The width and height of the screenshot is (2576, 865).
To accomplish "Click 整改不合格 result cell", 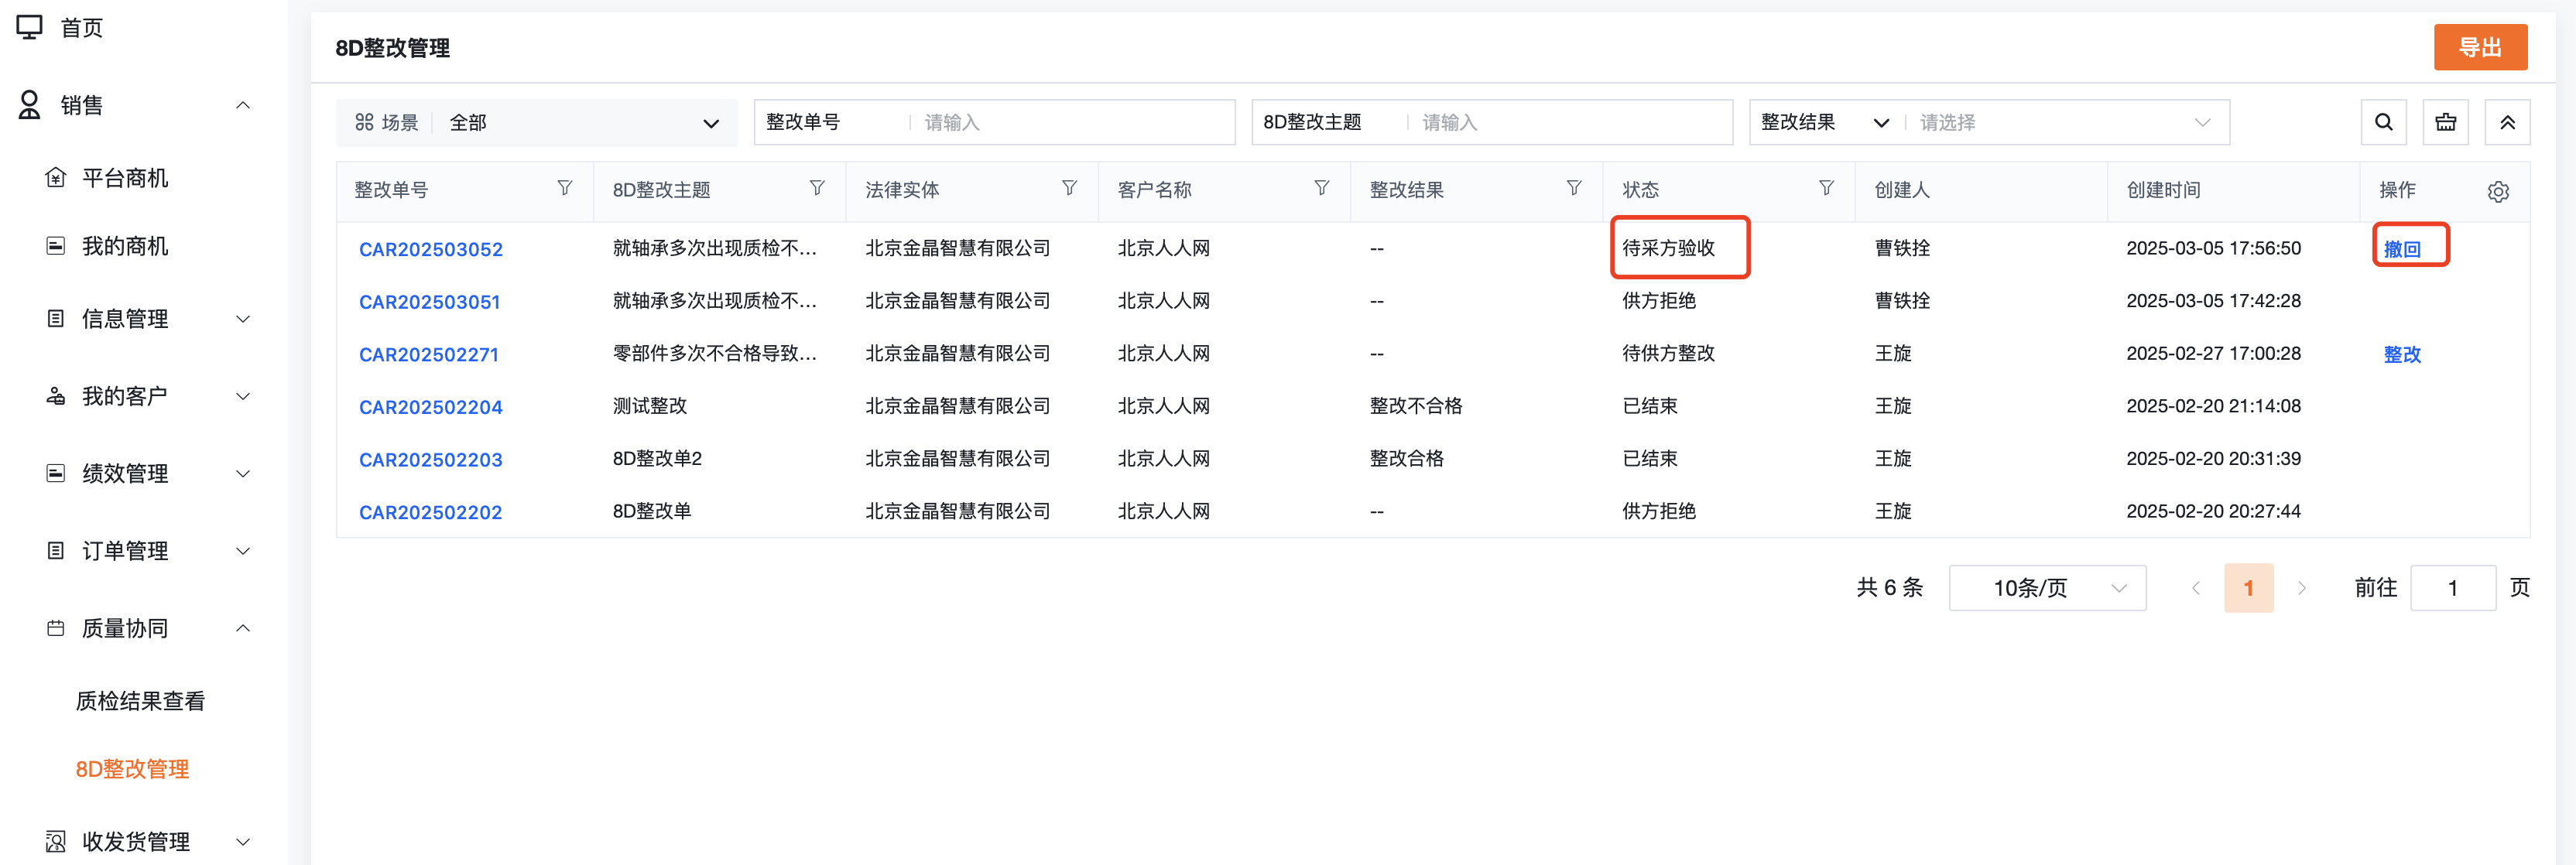I will point(1416,406).
